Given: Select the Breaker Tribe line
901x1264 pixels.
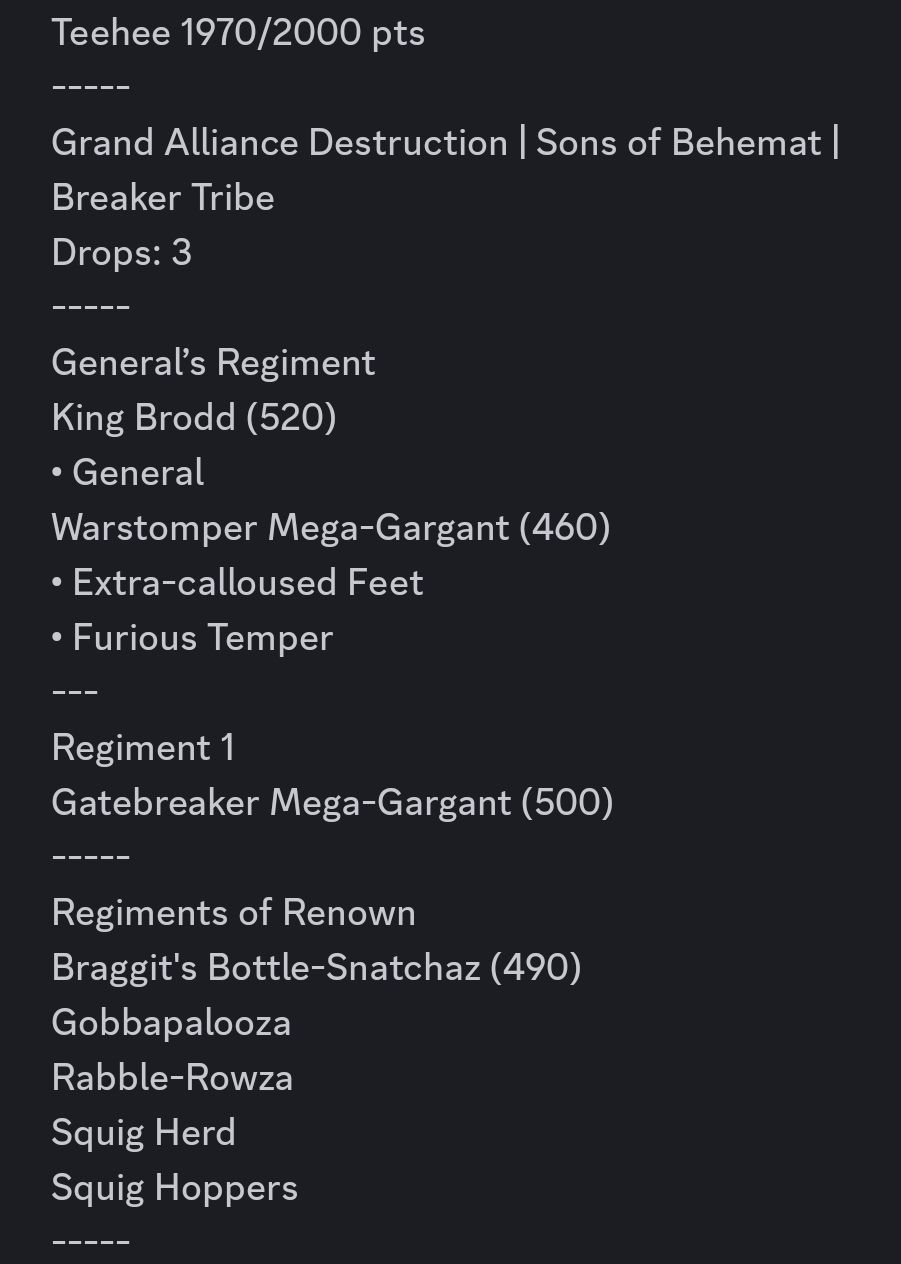Looking at the screenshot, I should click(163, 198).
